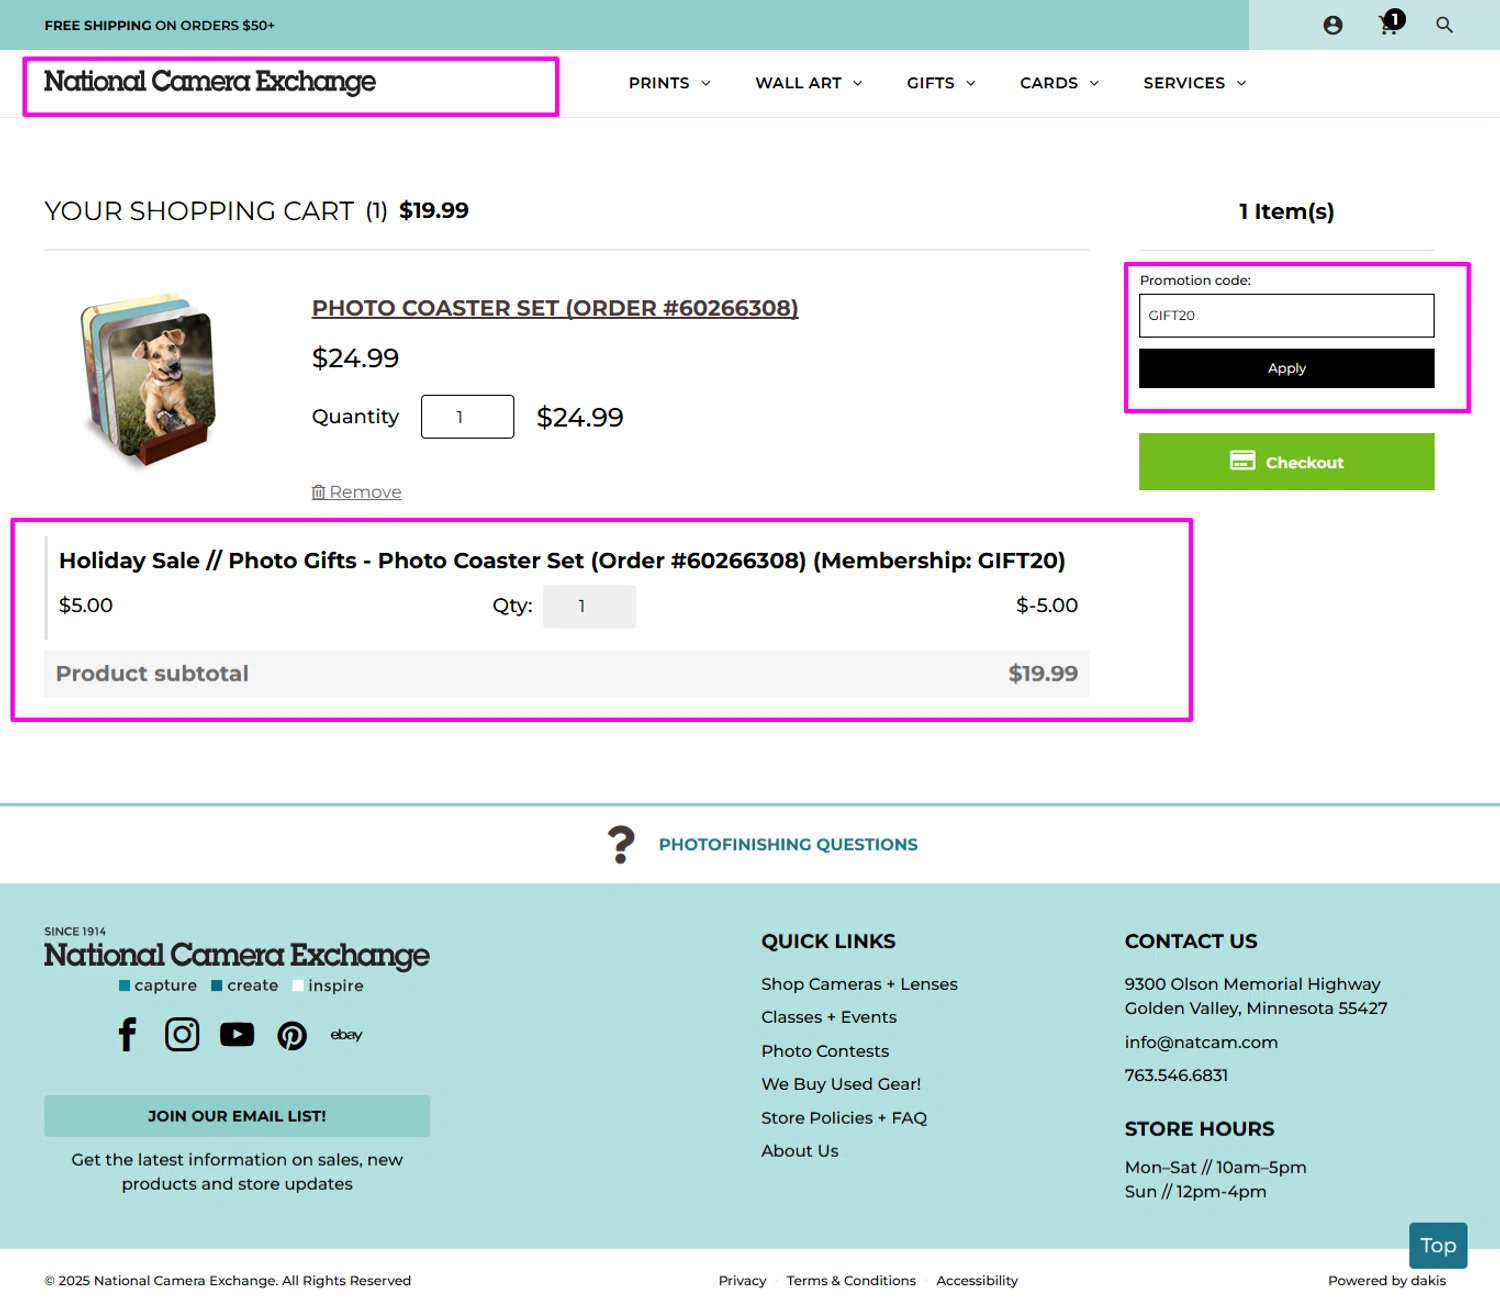Focus the Promotion code field

point(1286,316)
